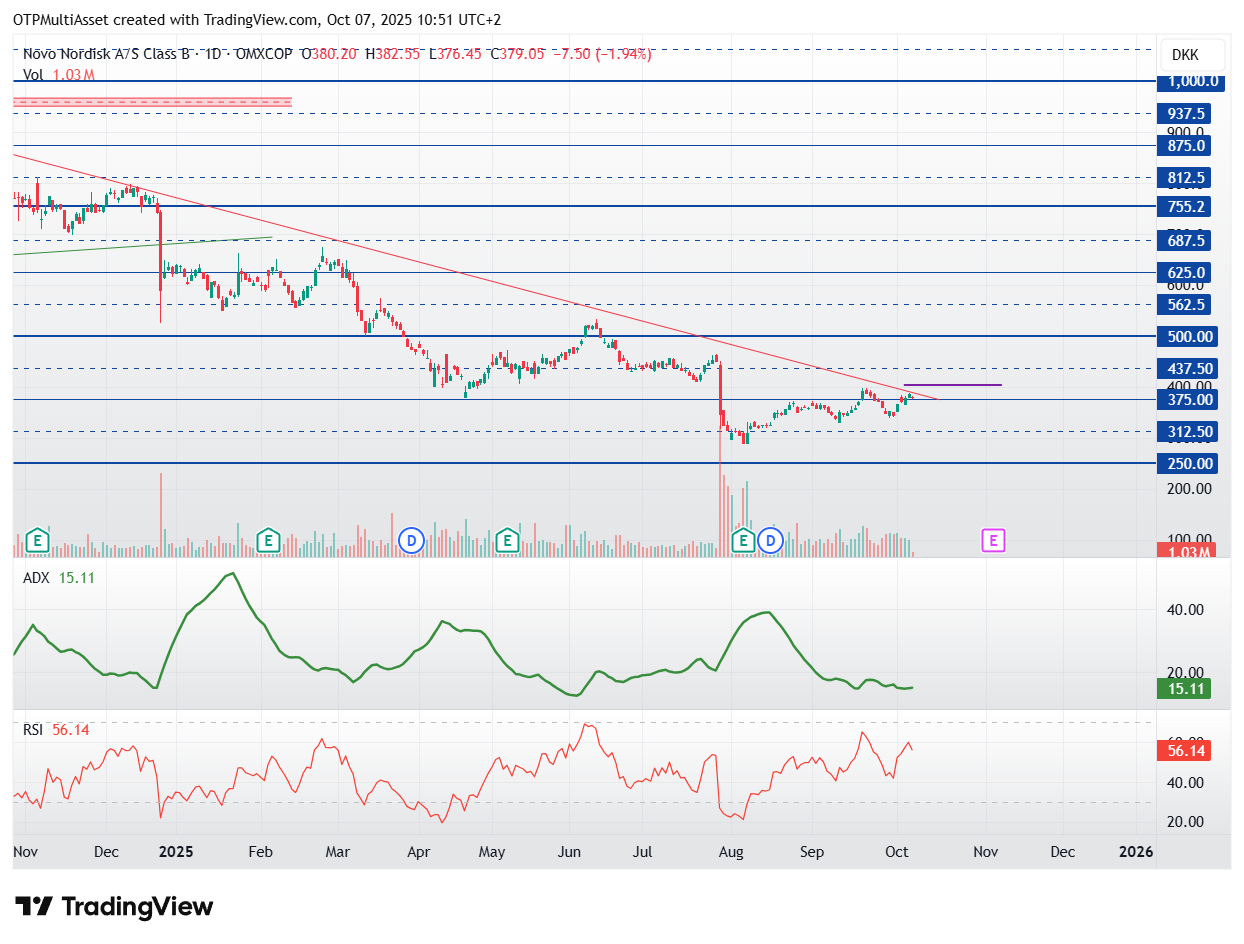Select the purple horizontal line near 400
Screen dimensions: 1244x944
coord(952,385)
